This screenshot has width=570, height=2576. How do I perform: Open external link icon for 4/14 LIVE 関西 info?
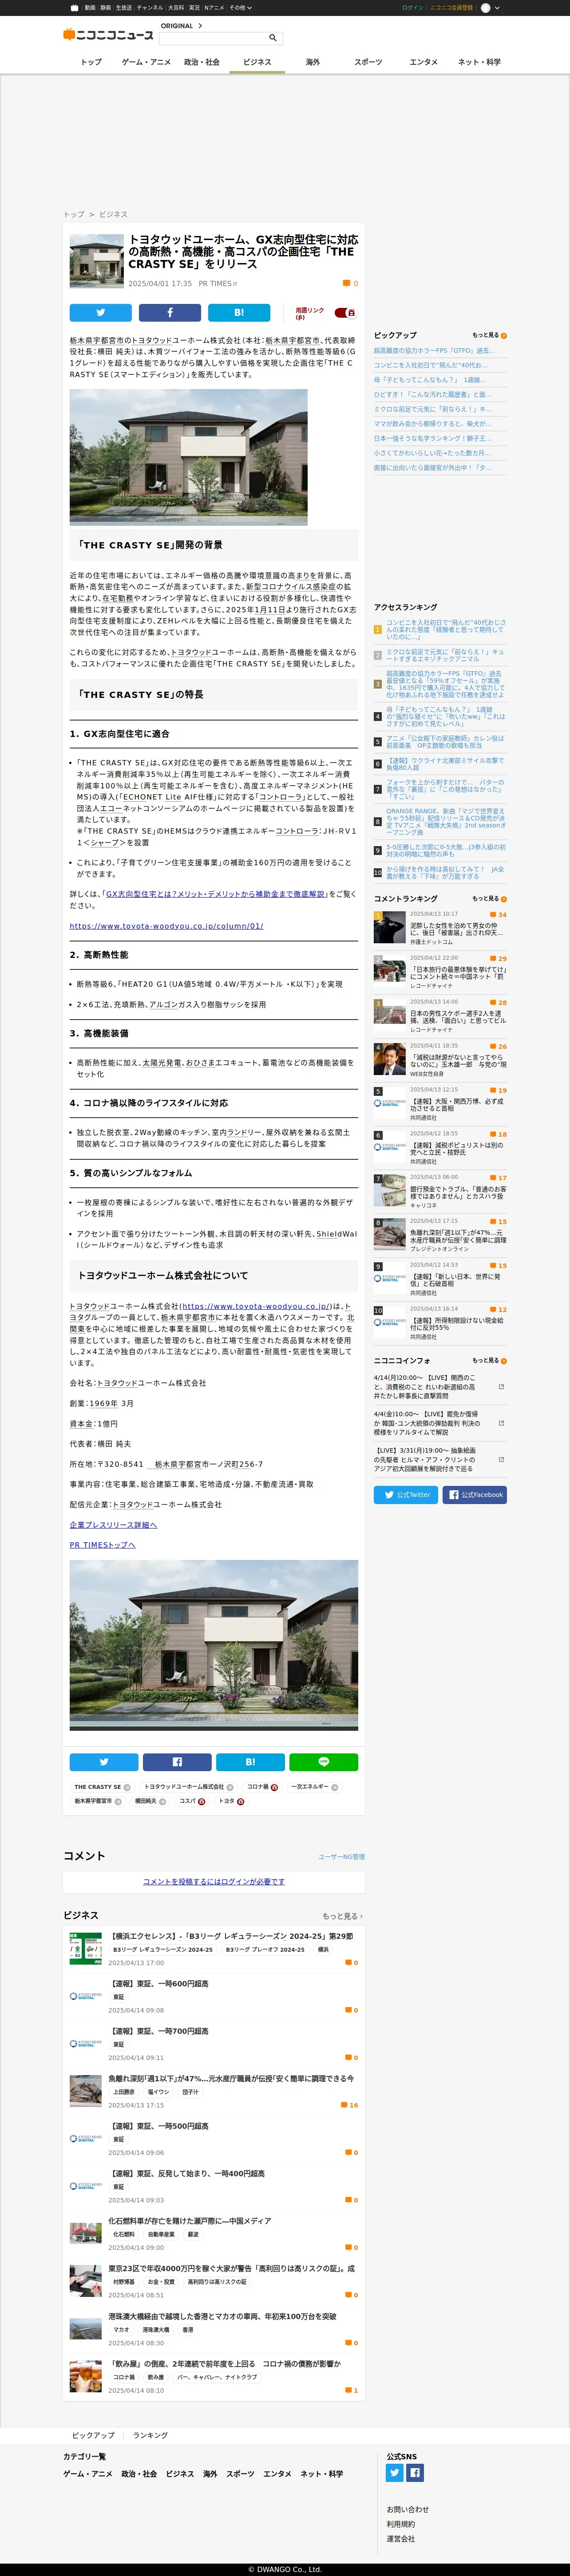point(501,1387)
